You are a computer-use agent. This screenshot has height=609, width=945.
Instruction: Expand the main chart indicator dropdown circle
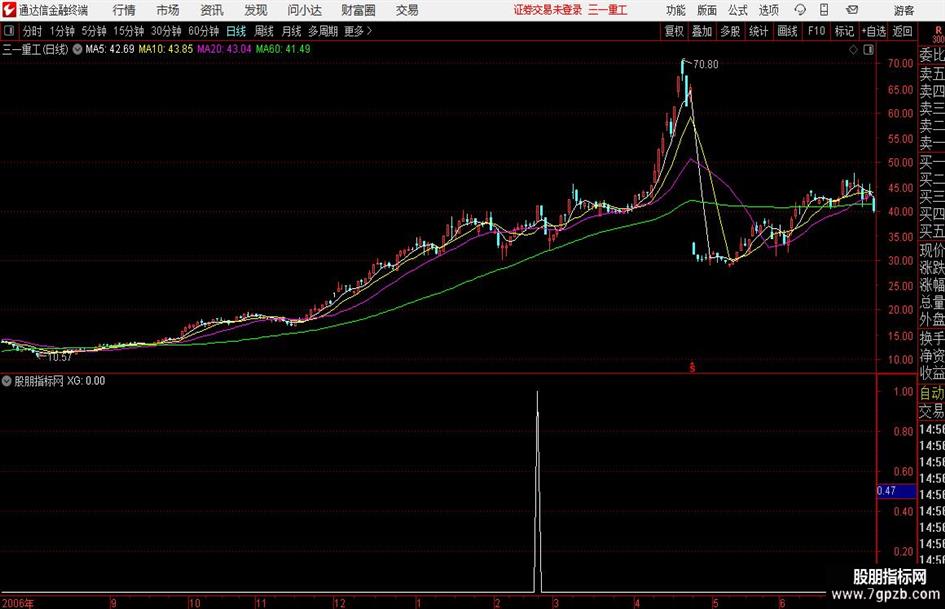click(x=77, y=49)
